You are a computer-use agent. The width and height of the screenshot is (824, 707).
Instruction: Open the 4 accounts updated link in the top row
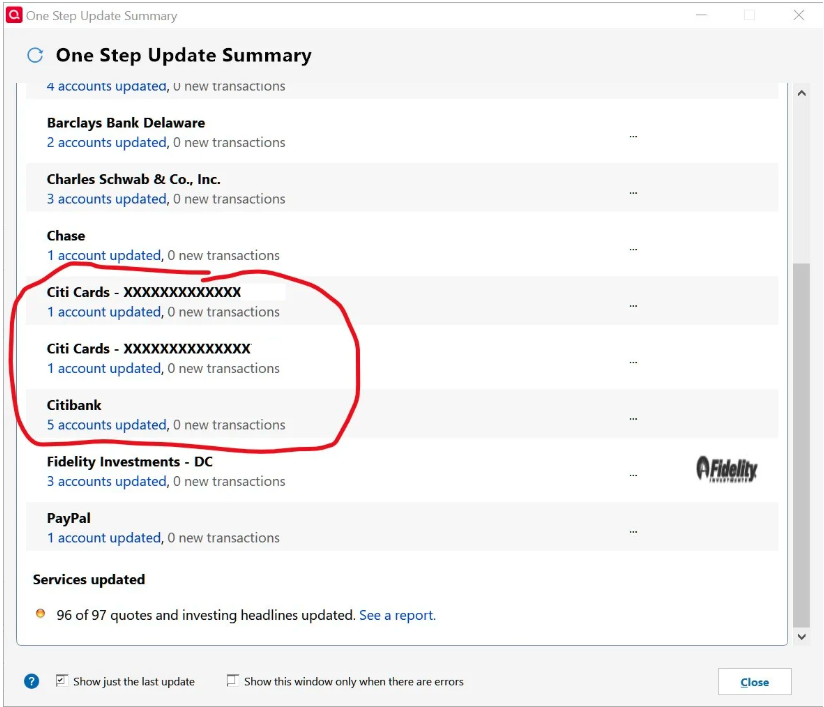click(x=107, y=87)
